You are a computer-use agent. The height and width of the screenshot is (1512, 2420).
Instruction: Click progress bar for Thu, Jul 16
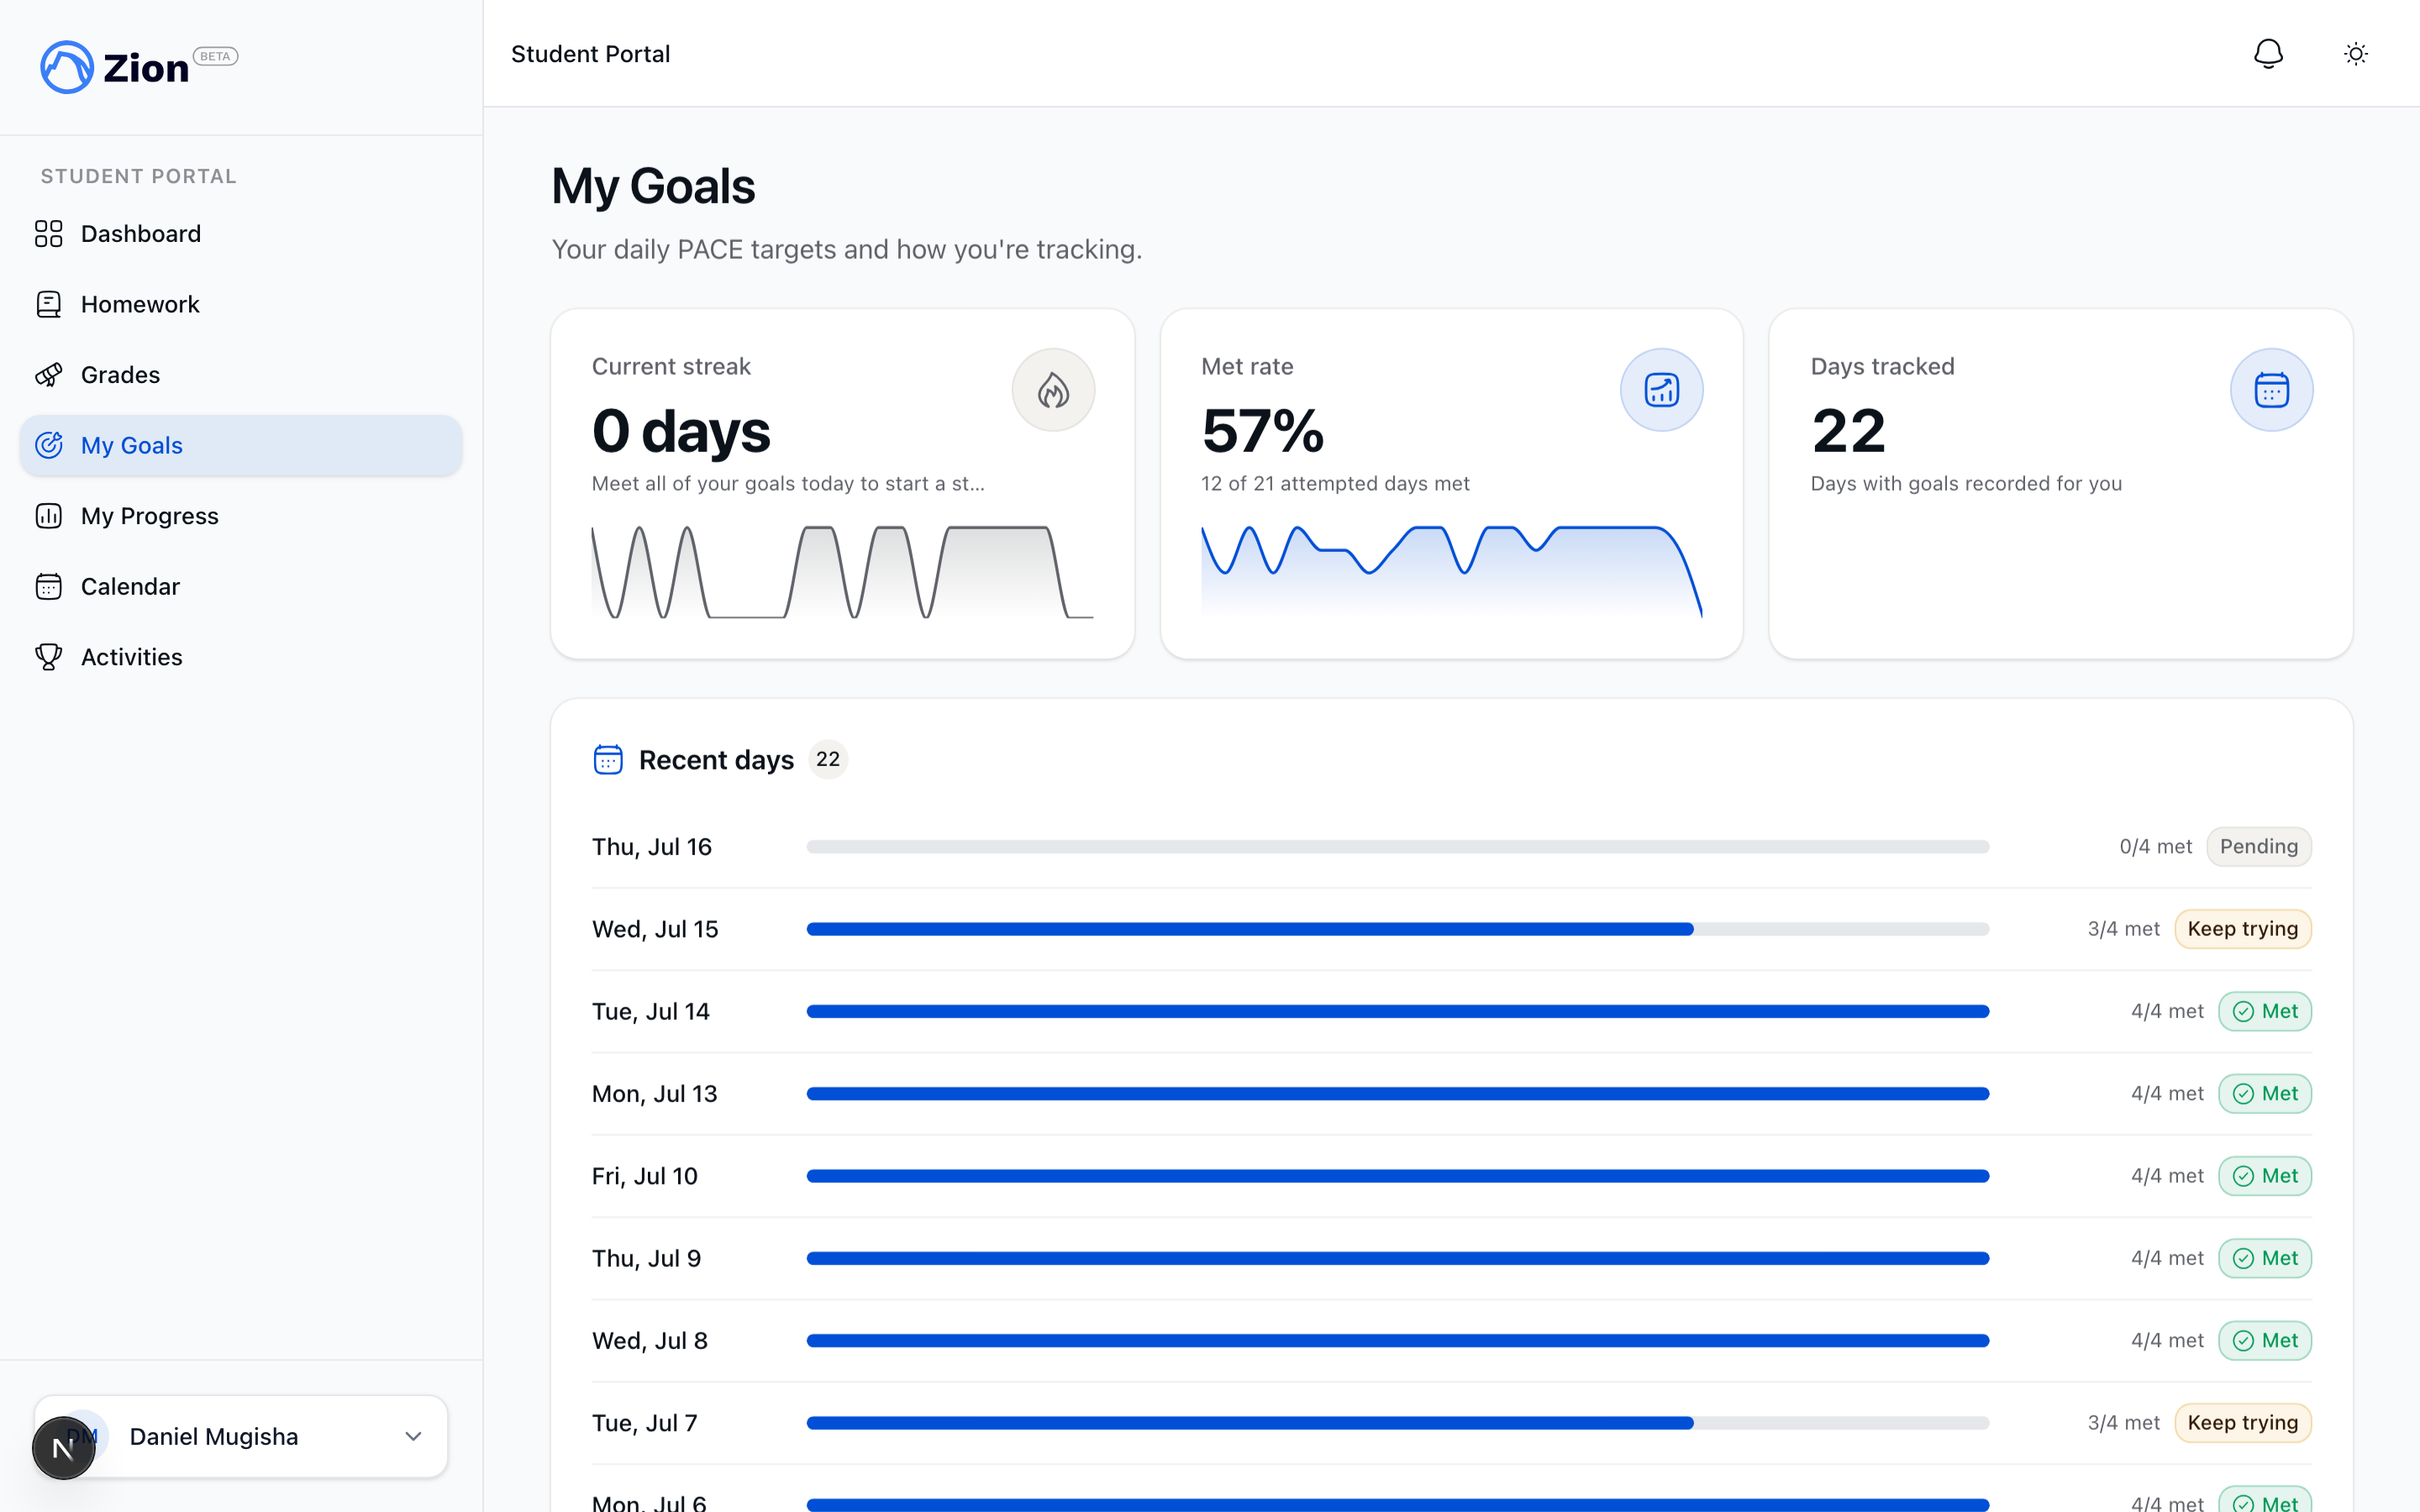1398,847
